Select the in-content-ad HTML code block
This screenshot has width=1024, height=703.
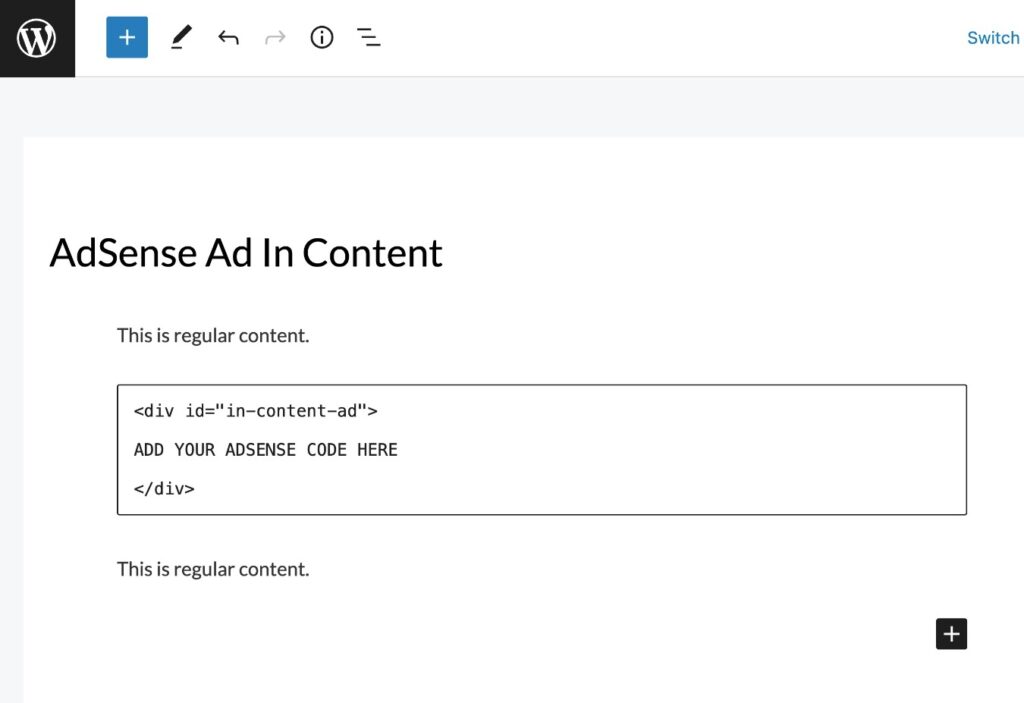pyautogui.click(x=542, y=448)
